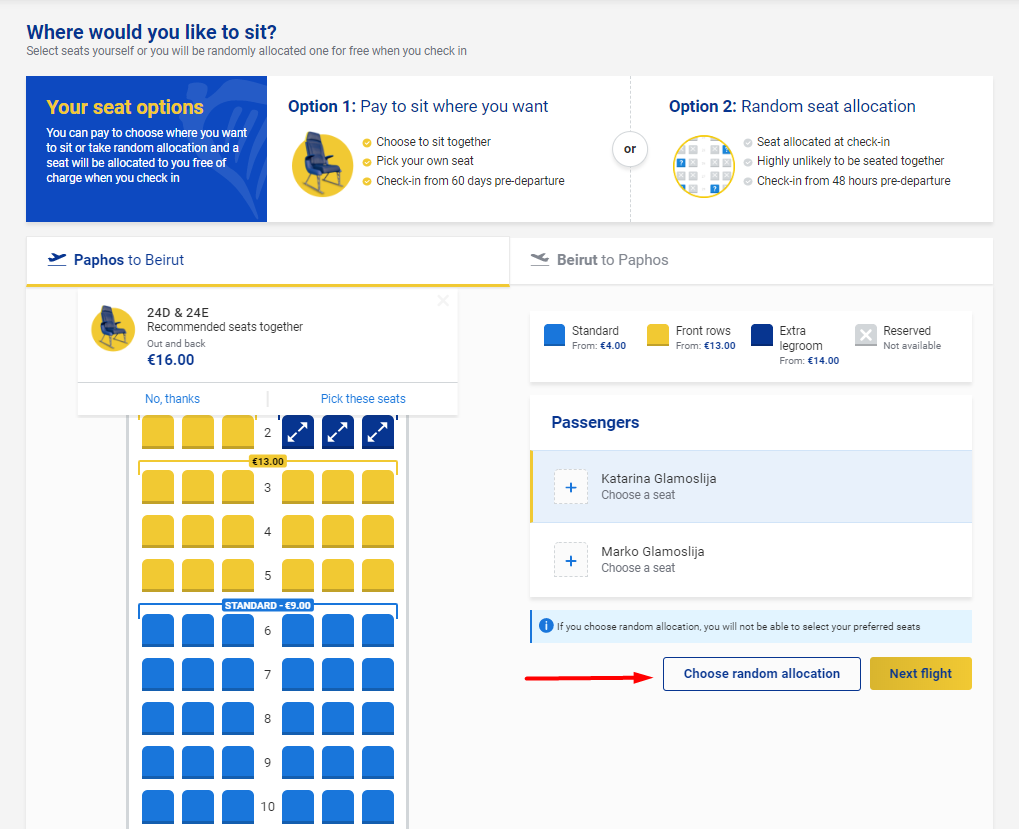Select first extra legroom seat in row 2
Screen dimensions: 1019x829
pyautogui.click(x=298, y=432)
